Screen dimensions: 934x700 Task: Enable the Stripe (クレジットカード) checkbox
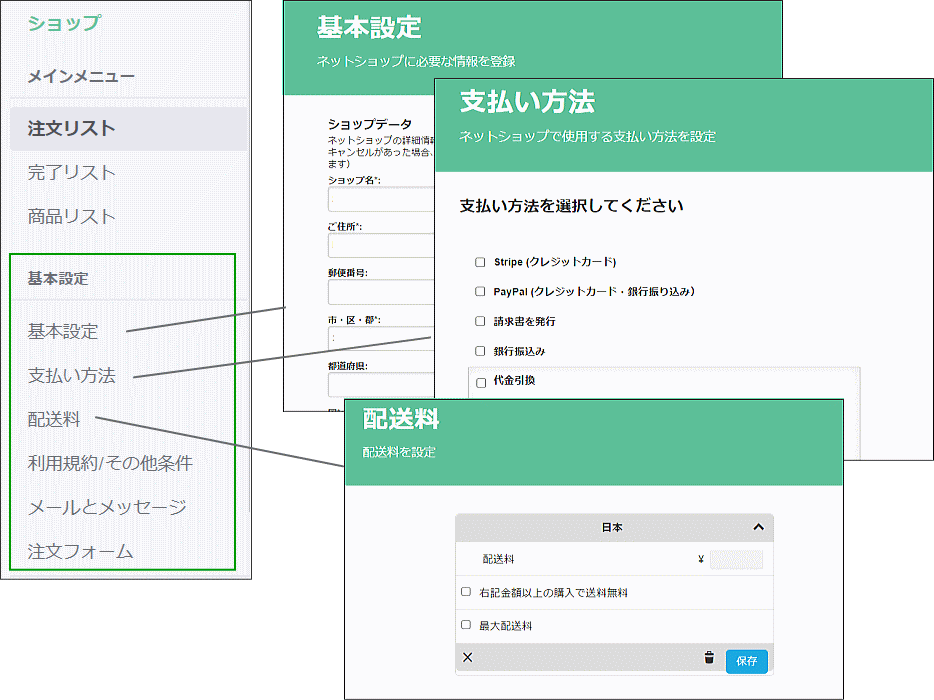point(481,262)
